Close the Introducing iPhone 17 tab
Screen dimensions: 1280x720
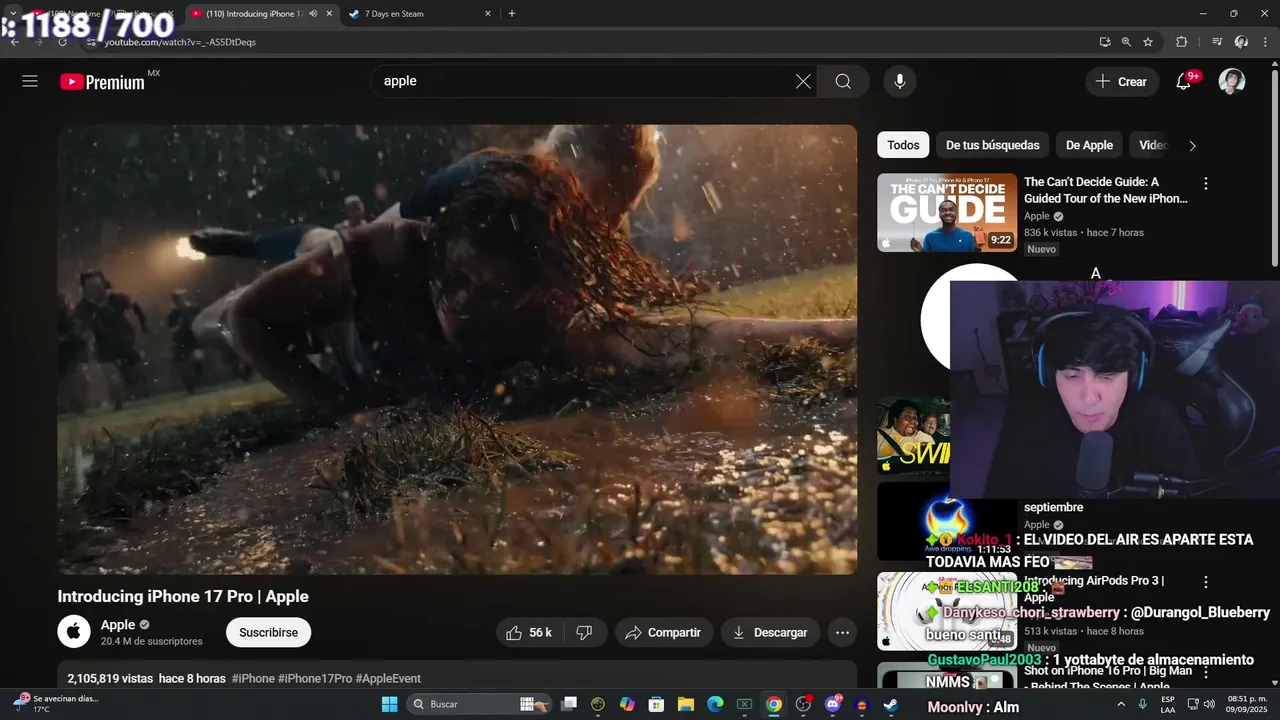(329, 14)
